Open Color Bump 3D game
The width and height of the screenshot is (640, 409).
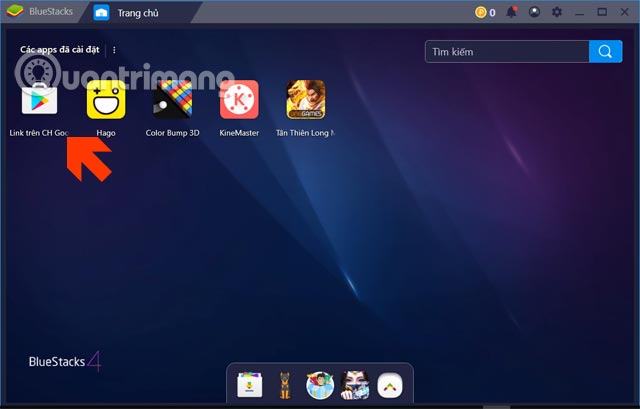coord(172,100)
